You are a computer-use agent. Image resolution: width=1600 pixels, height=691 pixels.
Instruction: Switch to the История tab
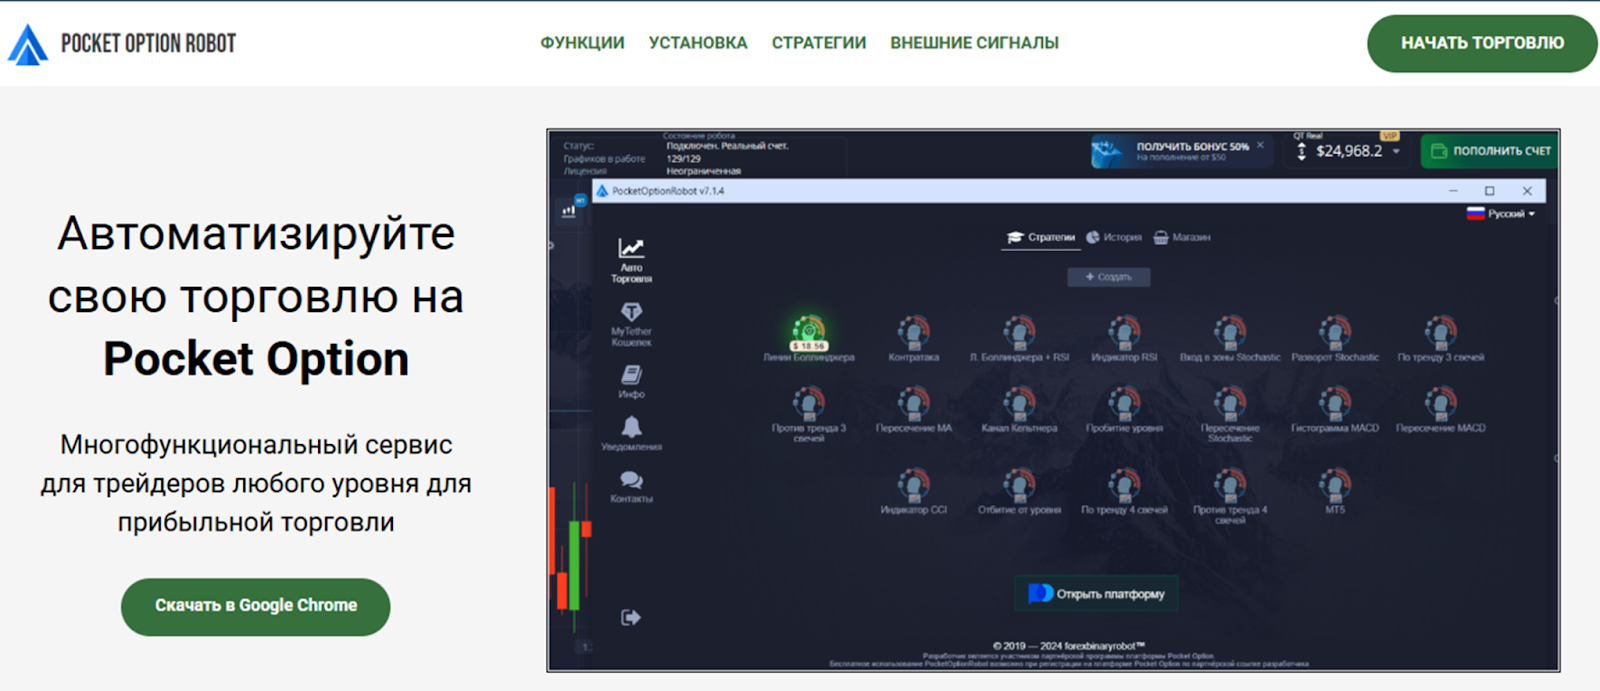(1114, 237)
